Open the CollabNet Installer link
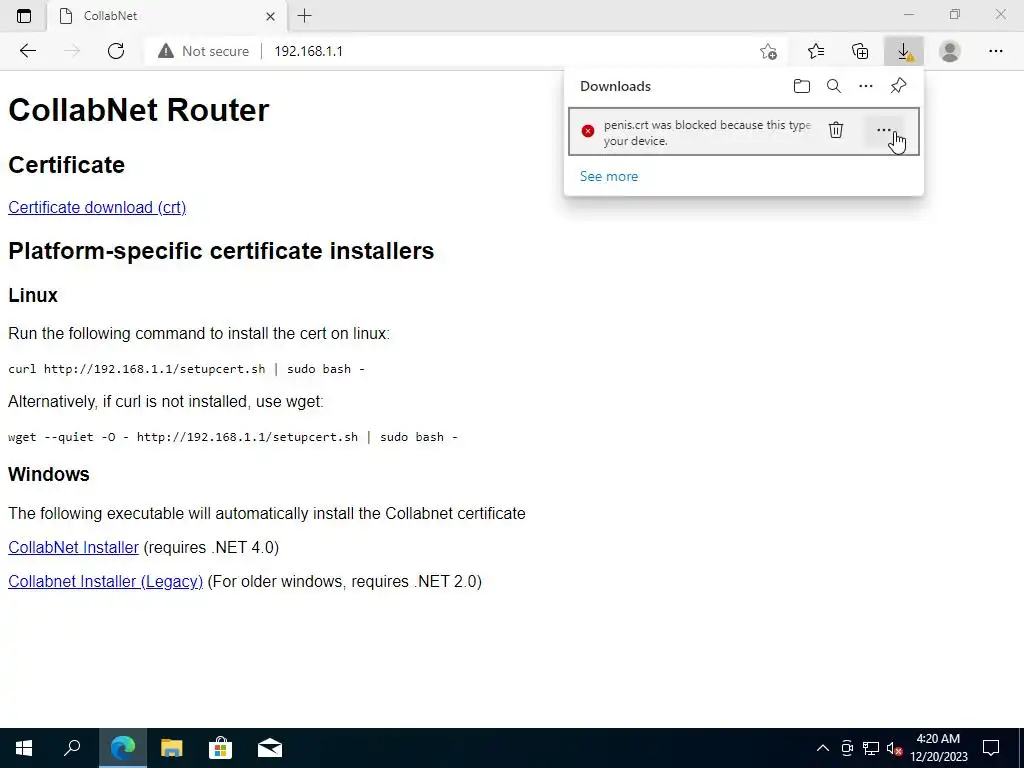 (x=73, y=547)
